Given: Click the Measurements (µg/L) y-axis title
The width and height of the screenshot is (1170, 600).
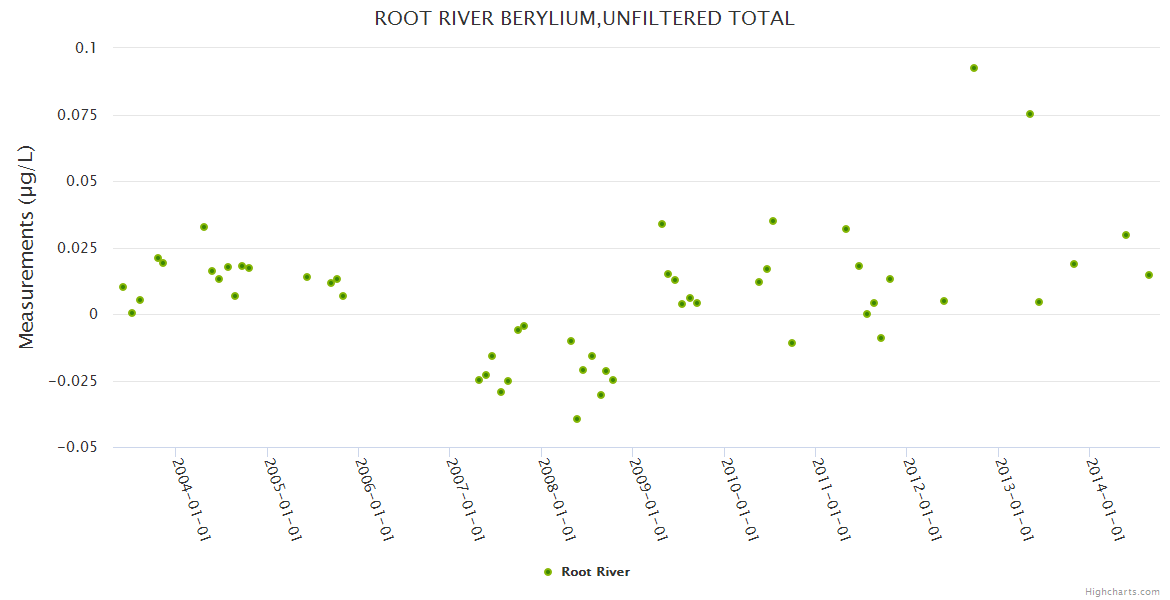Looking at the screenshot, I should [x=27, y=247].
